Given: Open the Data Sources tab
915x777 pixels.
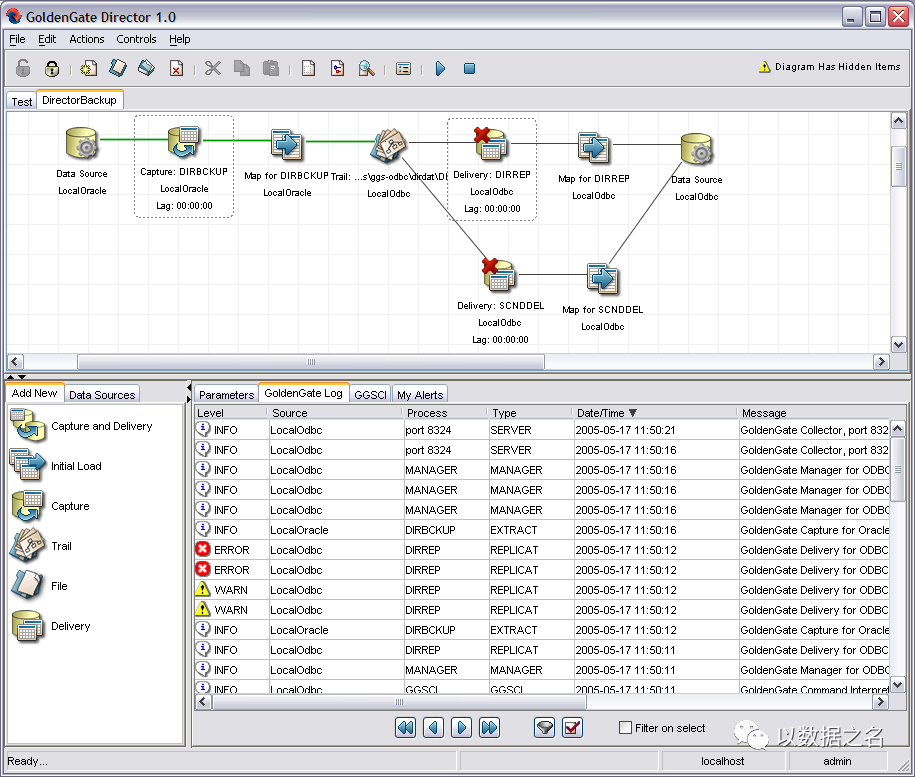Looking at the screenshot, I should [x=102, y=395].
